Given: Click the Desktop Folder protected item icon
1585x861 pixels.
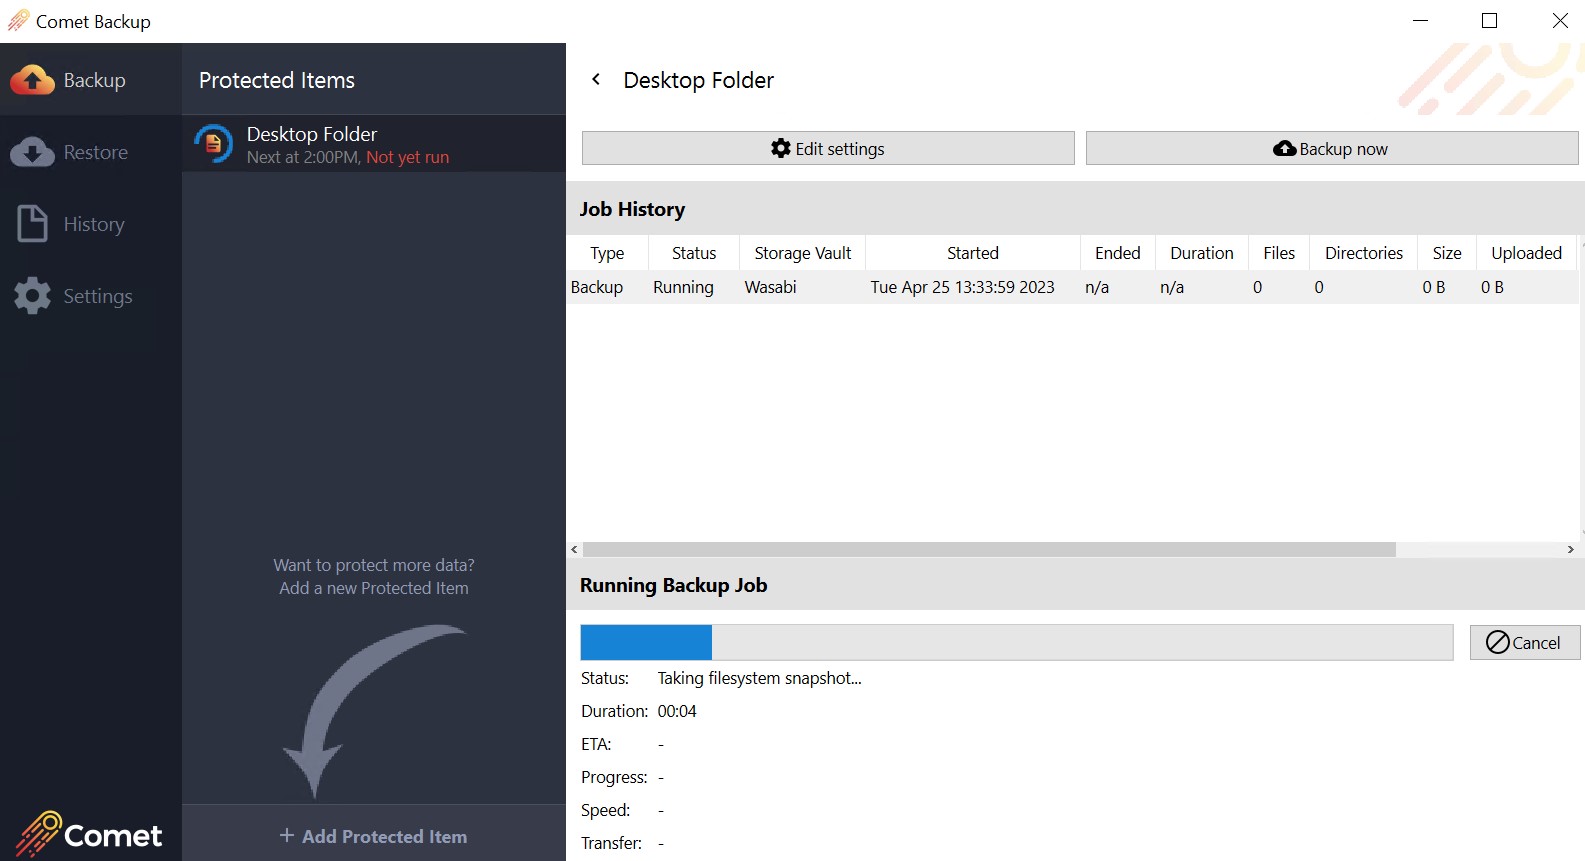Looking at the screenshot, I should (213, 144).
